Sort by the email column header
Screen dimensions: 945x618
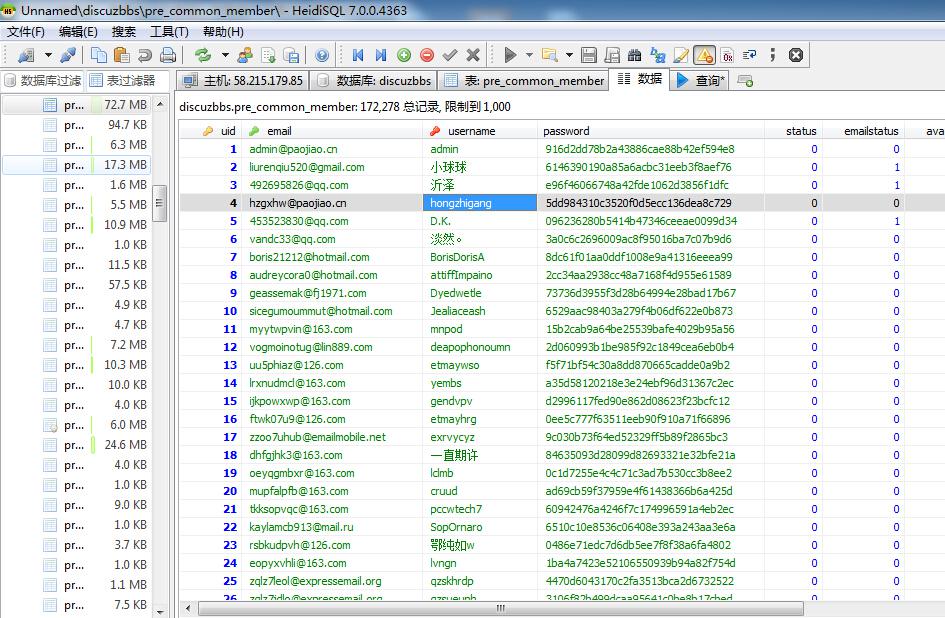(x=331, y=131)
